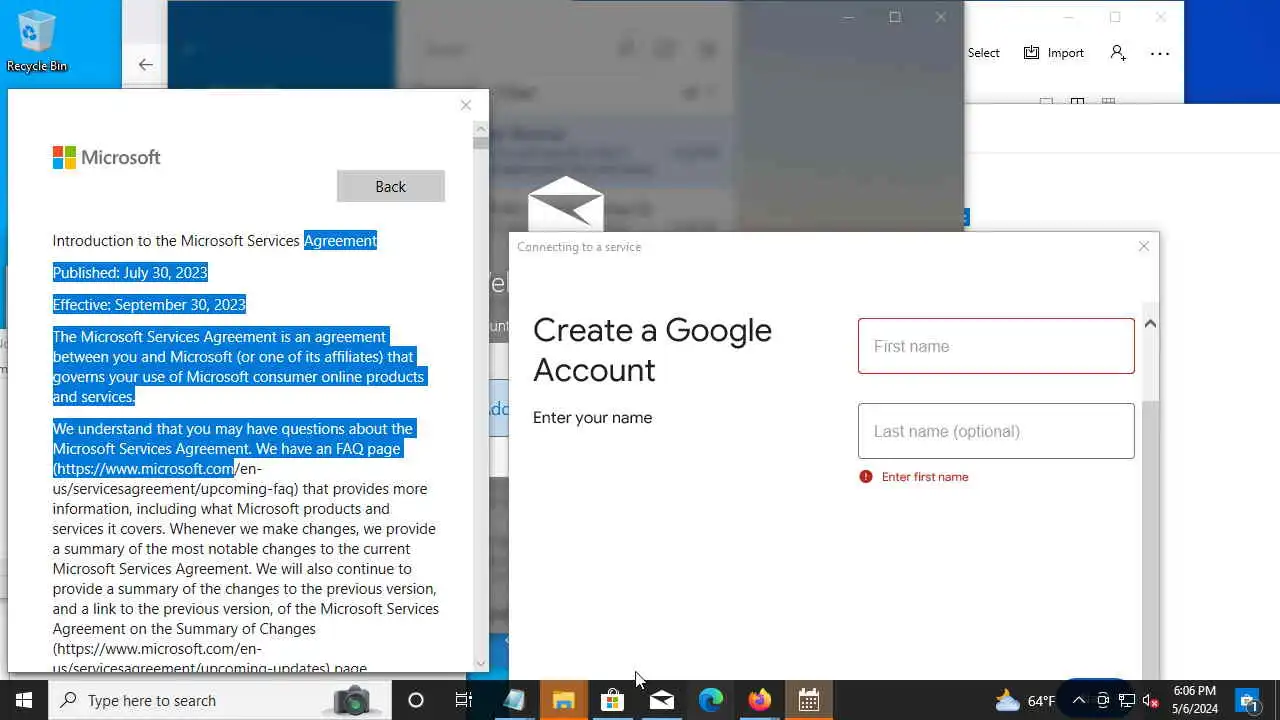The image size is (1280, 720).
Task: Open the Mail app on the taskbar
Action: 661,700
